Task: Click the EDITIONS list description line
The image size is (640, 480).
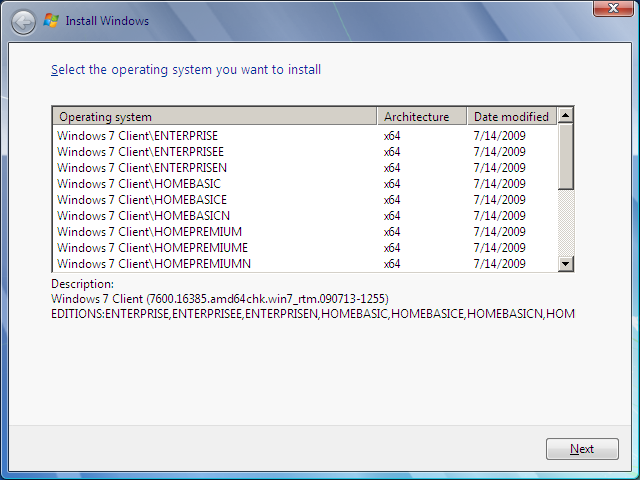Action: [x=313, y=314]
